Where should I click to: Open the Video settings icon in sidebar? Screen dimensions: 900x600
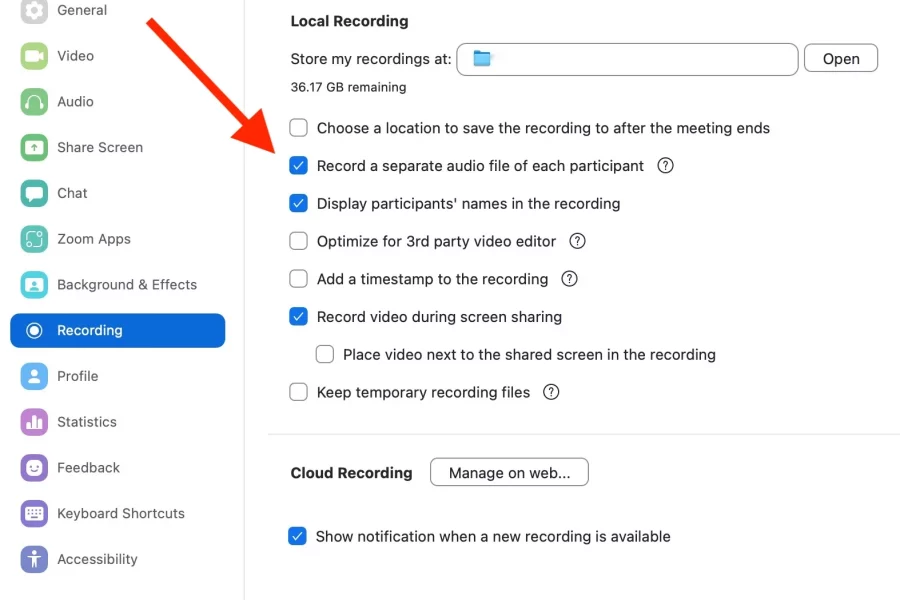34,56
